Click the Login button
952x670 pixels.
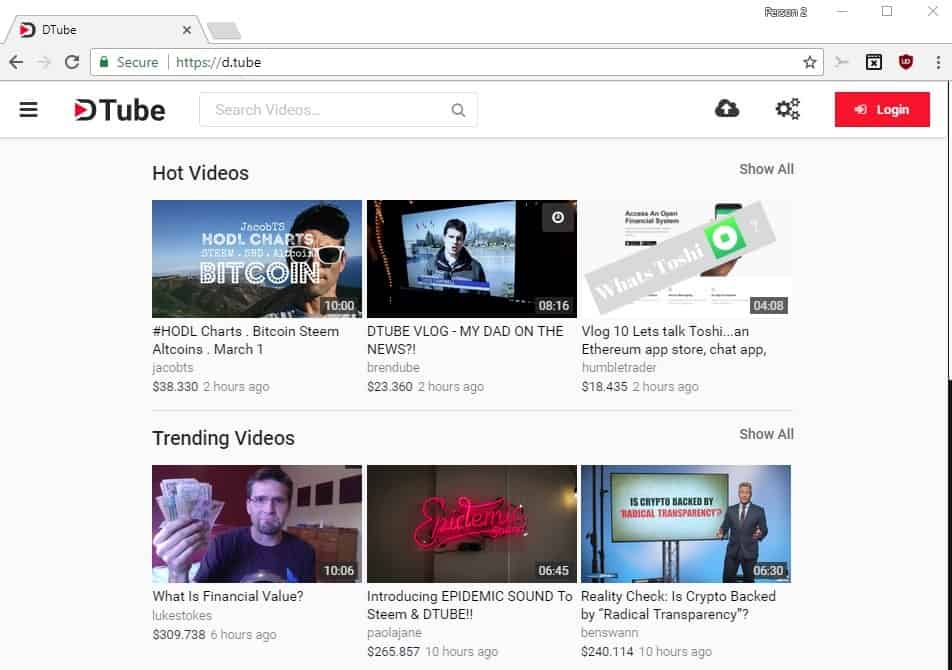(x=882, y=110)
